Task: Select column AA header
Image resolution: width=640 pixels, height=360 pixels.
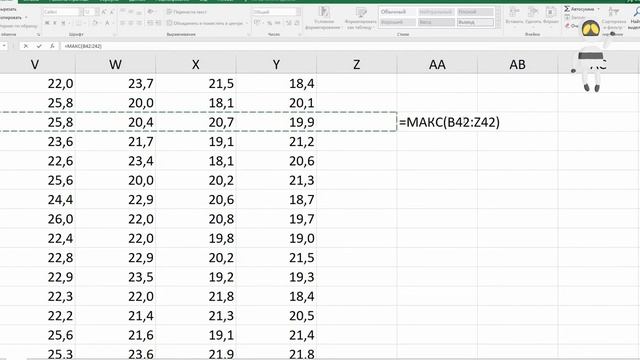Action: pos(437,64)
